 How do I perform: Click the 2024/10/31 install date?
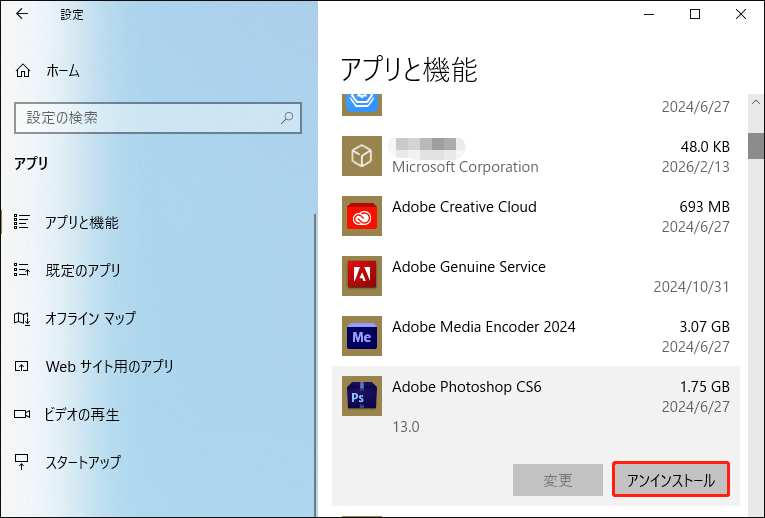(692, 287)
